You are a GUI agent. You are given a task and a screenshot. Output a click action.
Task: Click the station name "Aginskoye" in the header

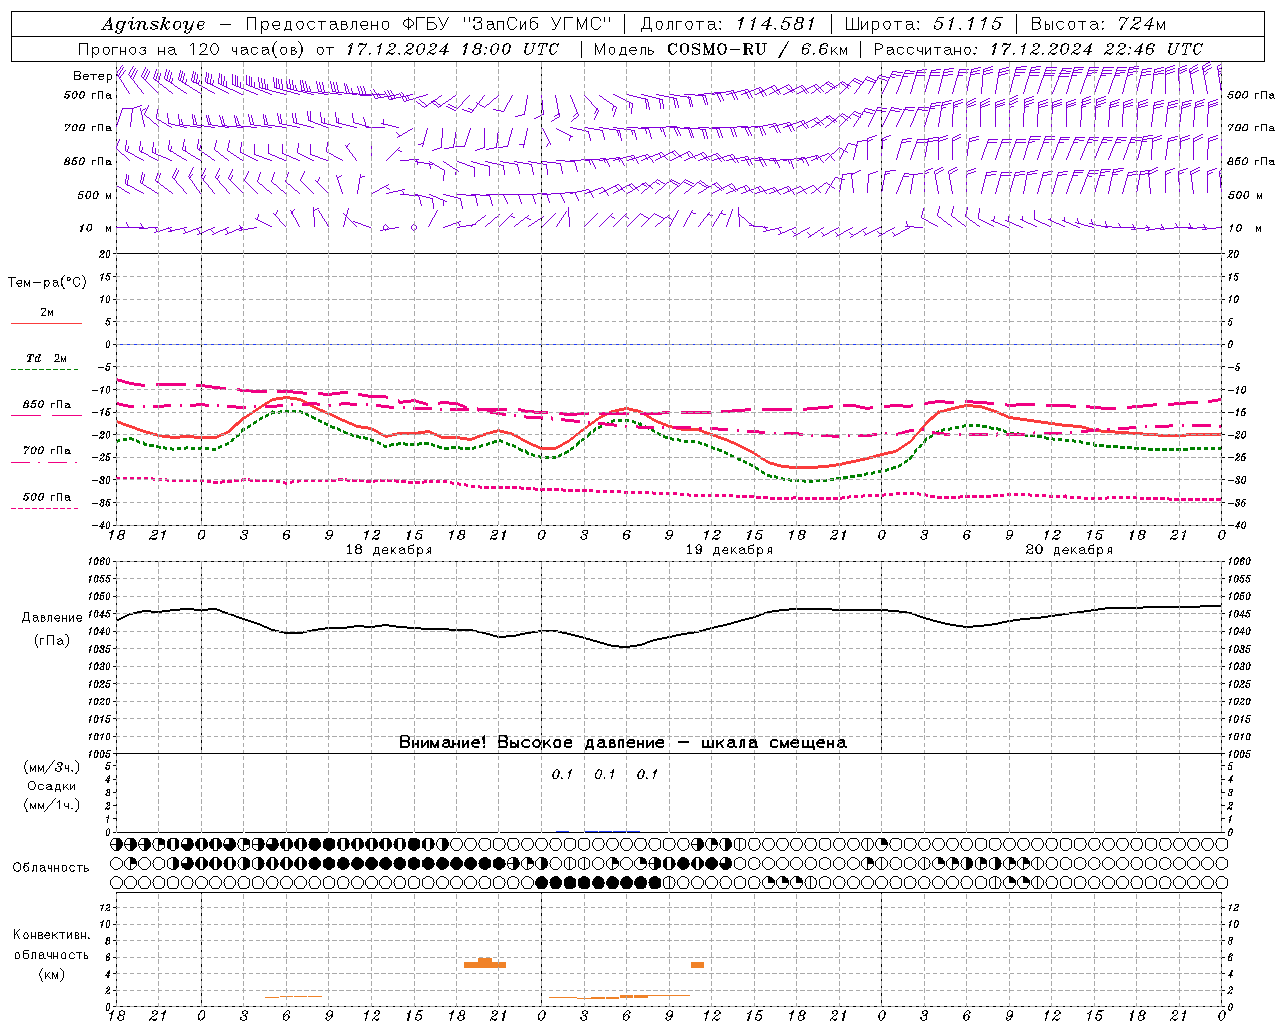(153, 24)
